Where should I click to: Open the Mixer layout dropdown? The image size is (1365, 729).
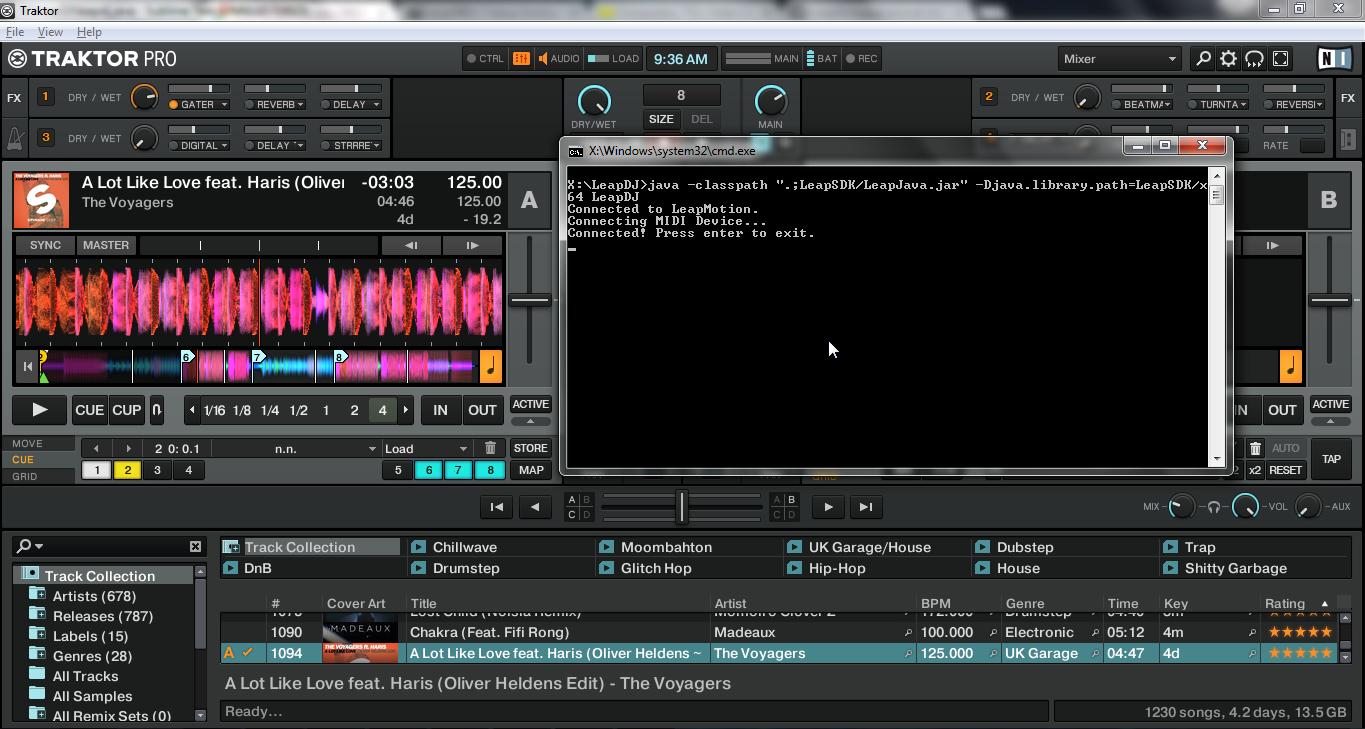(x=1120, y=59)
